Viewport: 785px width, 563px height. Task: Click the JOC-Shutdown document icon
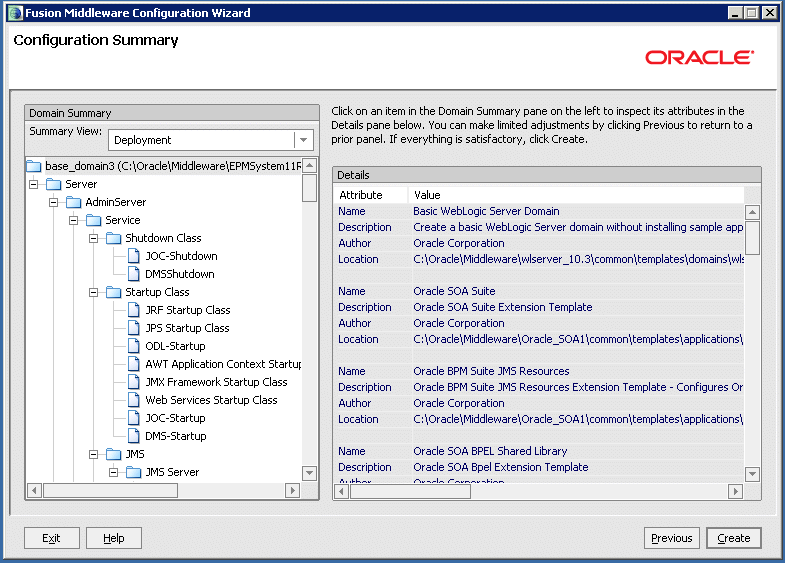pos(134,256)
